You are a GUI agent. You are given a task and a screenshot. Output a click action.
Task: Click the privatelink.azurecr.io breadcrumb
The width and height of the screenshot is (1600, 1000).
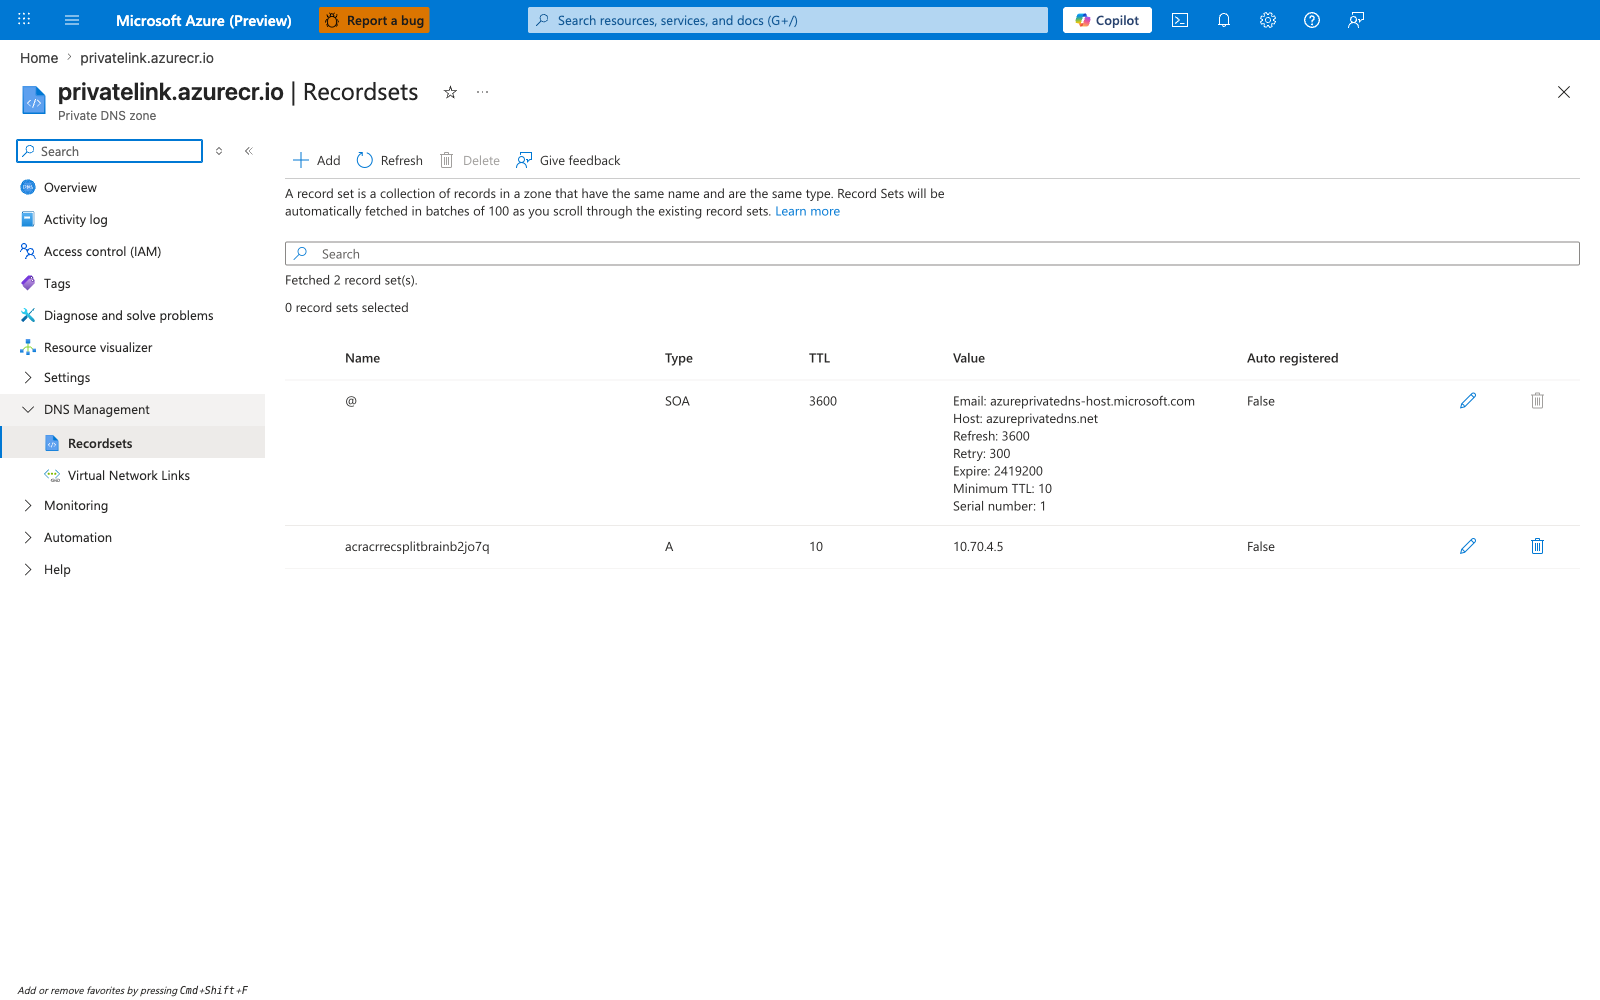pos(147,58)
